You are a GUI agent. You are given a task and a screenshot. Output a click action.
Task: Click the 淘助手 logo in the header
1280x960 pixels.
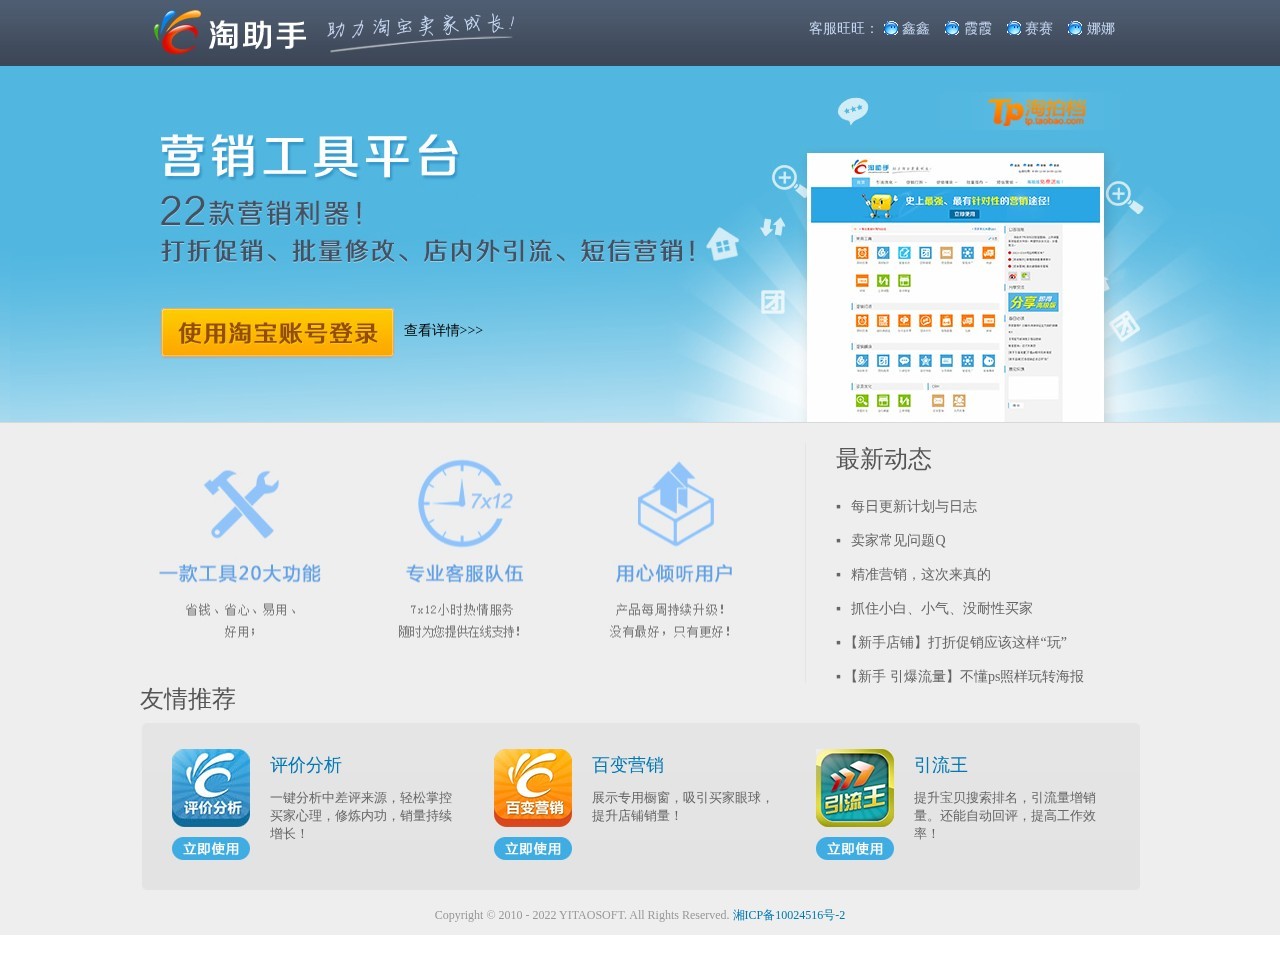pyautogui.click(x=230, y=32)
